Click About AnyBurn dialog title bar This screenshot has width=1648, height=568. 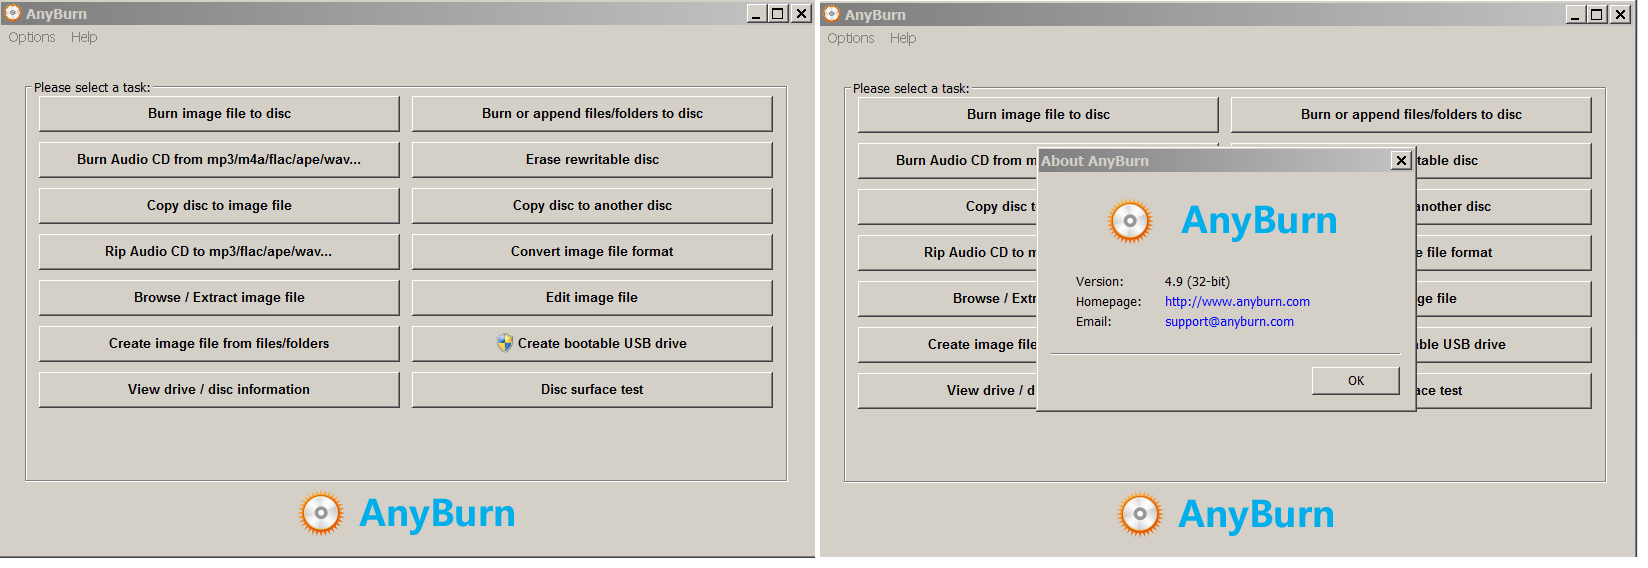point(1225,160)
